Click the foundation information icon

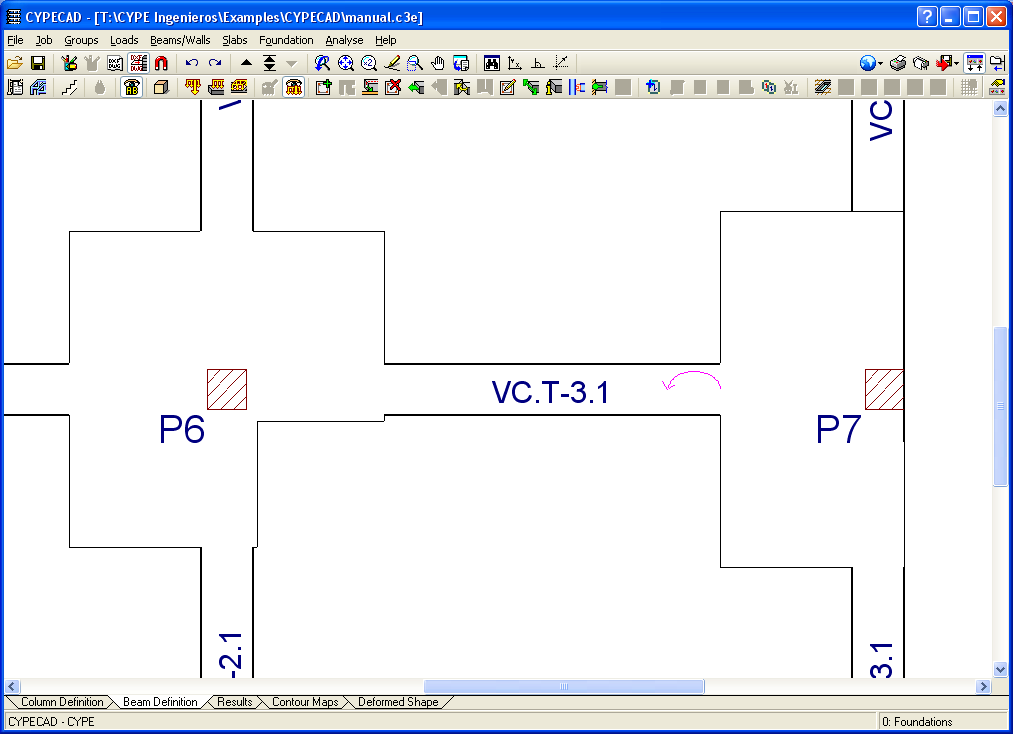pos(554,87)
